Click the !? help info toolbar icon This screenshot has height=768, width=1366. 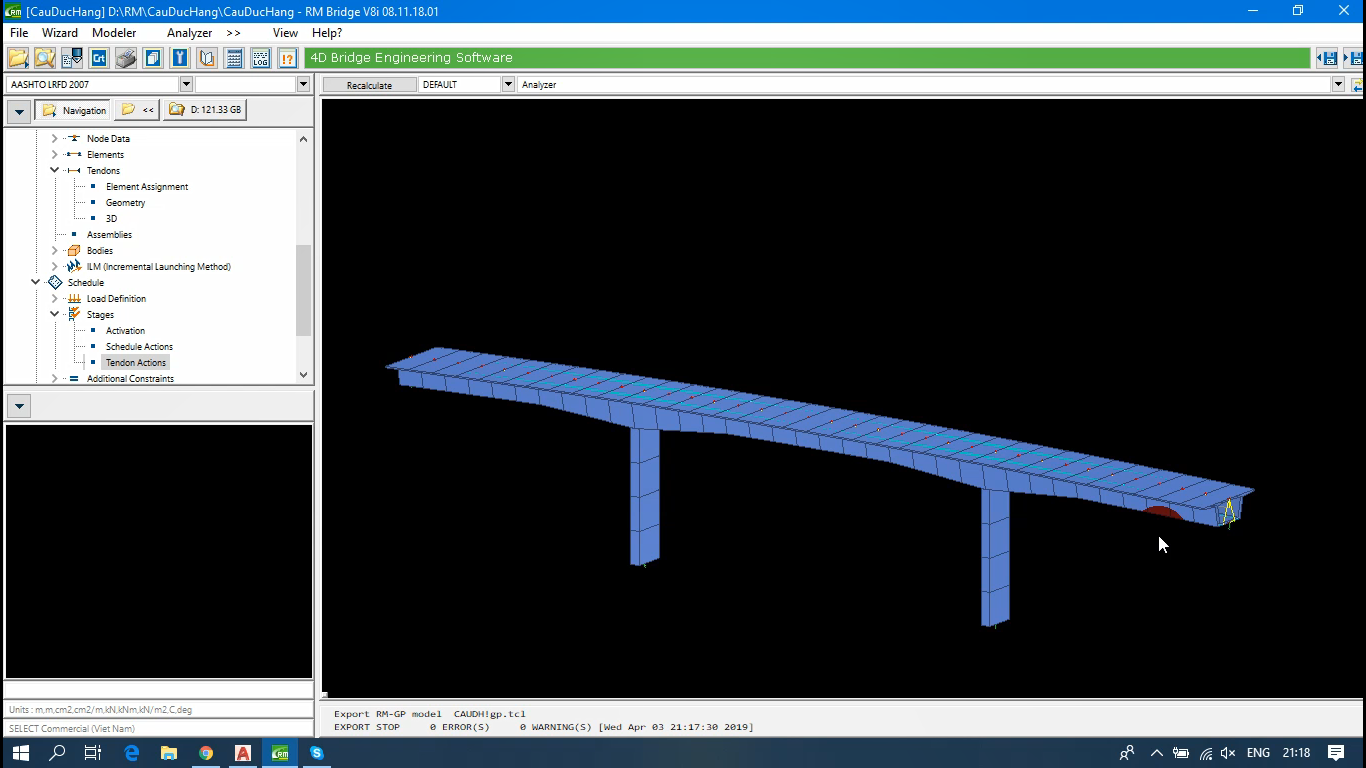[288, 58]
